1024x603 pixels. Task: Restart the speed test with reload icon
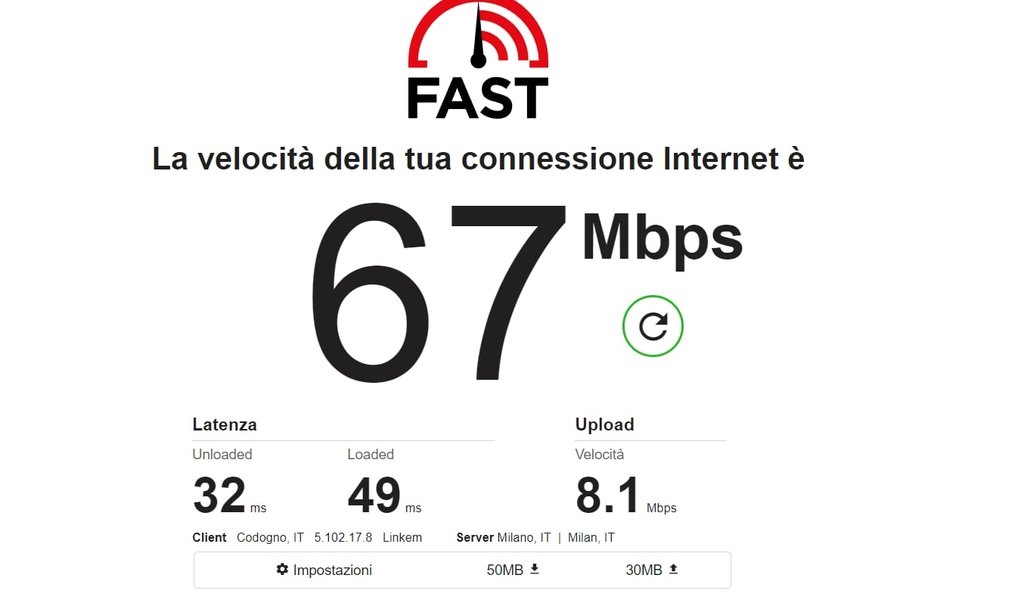tap(652, 326)
